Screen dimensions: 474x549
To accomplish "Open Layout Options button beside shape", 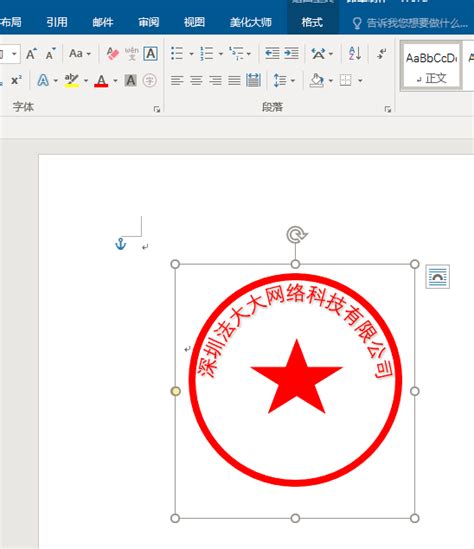I will point(438,277).
